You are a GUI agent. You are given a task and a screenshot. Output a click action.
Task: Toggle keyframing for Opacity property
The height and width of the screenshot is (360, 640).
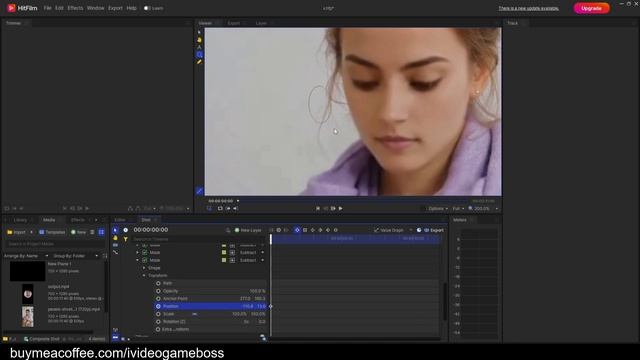click(158, 291)
